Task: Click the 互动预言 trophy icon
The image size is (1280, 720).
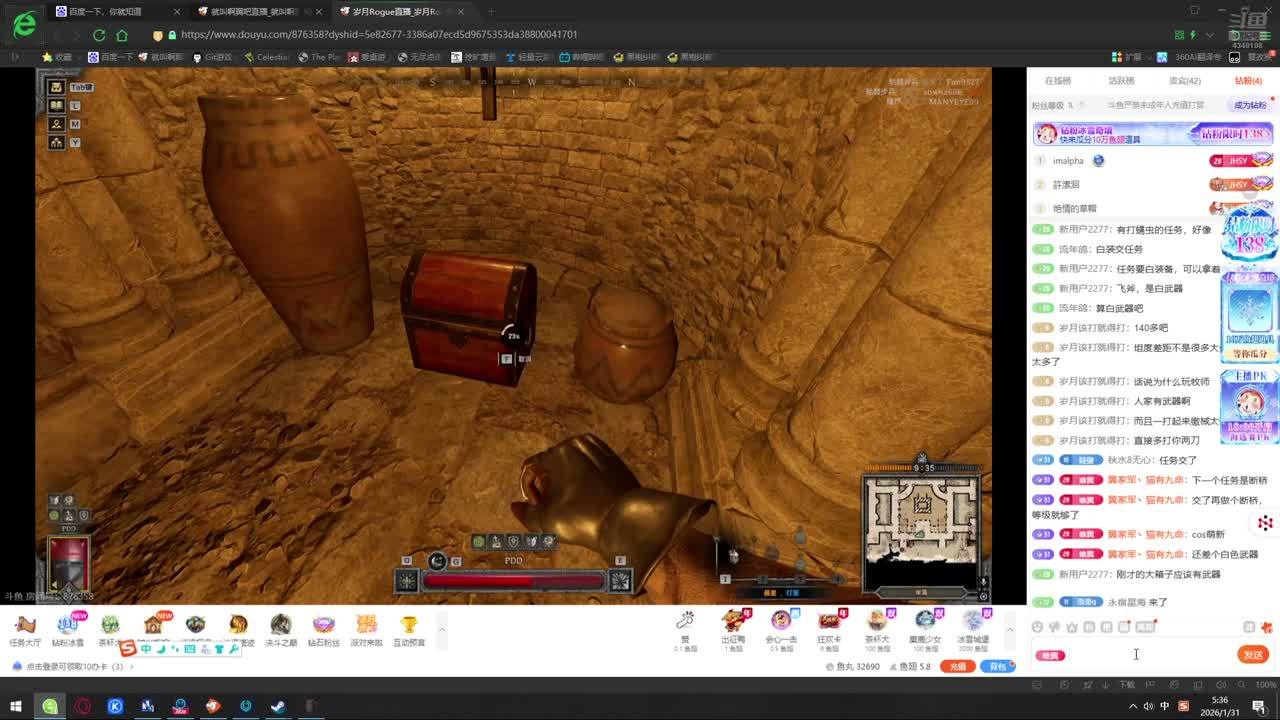Action: 409,629
